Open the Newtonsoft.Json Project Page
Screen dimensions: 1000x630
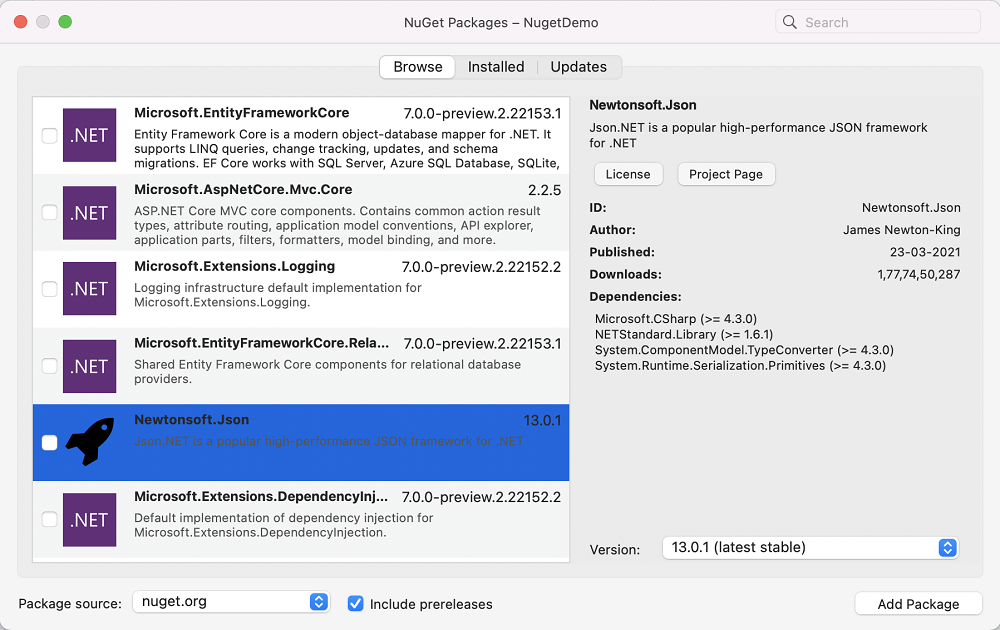726,173
